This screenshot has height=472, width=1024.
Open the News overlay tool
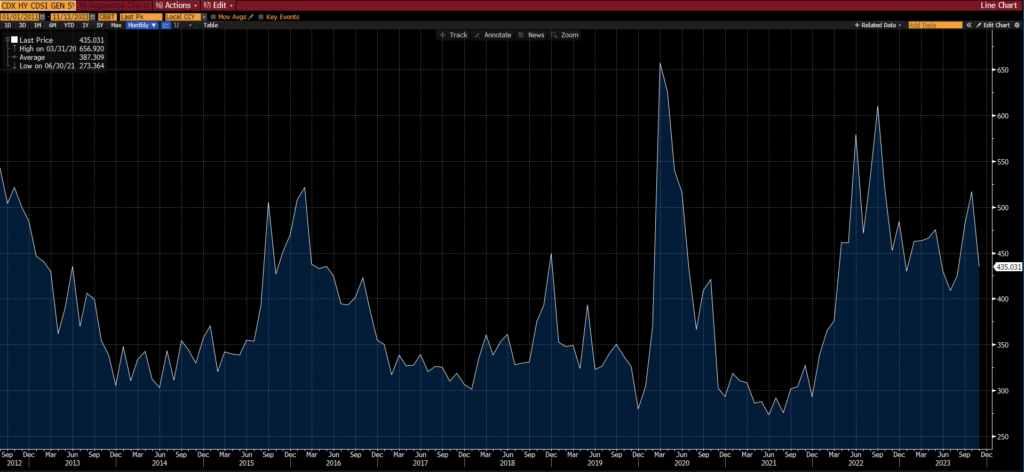click(x=535, y=35)
